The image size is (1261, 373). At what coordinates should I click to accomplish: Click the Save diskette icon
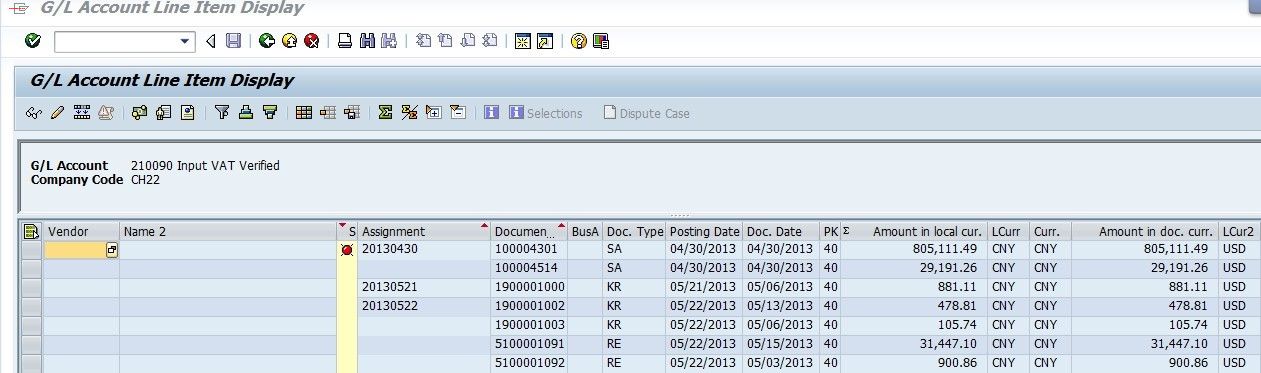click(x=233, y=41)
